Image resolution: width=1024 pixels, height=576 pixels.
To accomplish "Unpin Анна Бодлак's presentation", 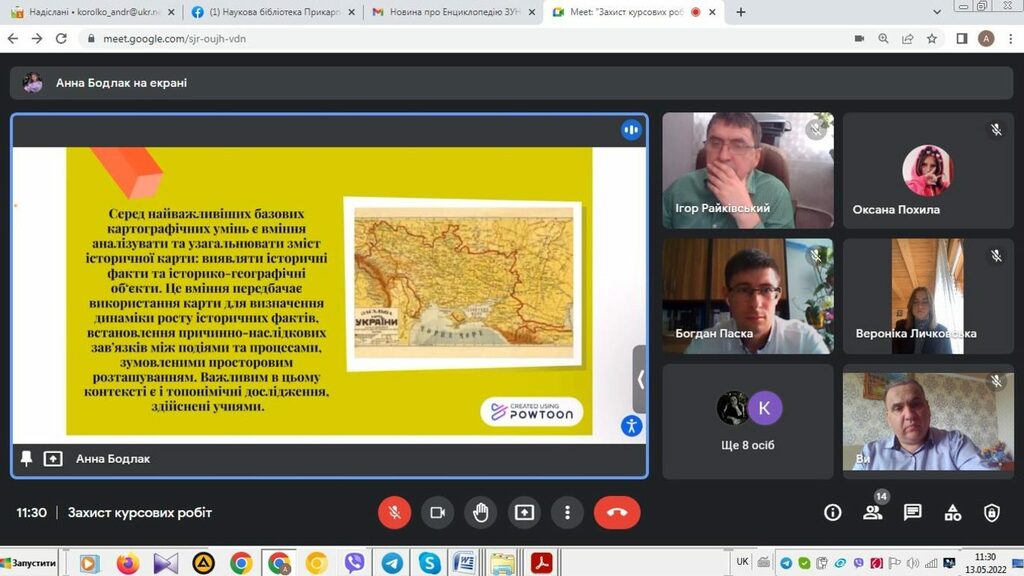I will click(x=27, y=458).
